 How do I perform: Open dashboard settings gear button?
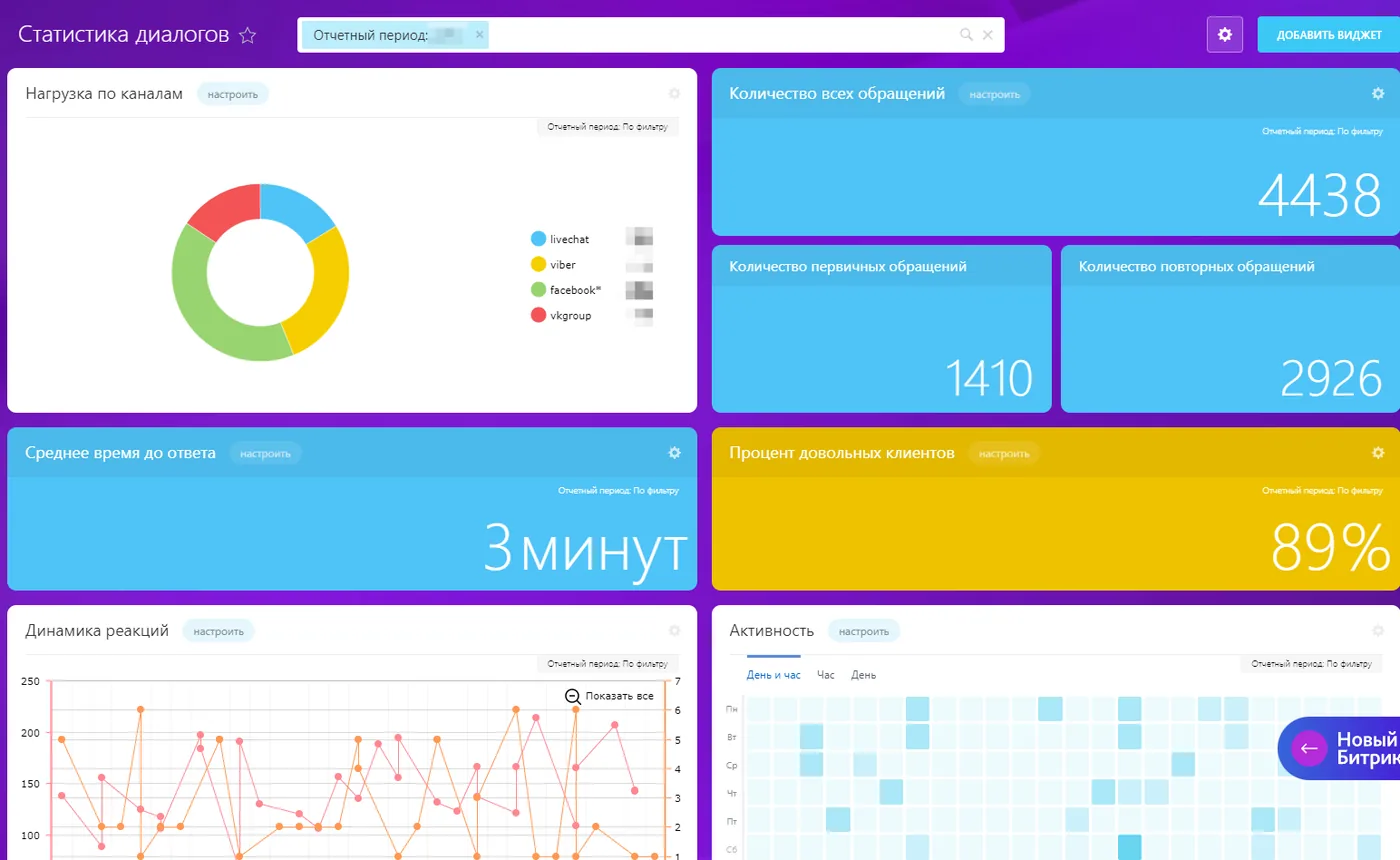(x=1224, y=35)
